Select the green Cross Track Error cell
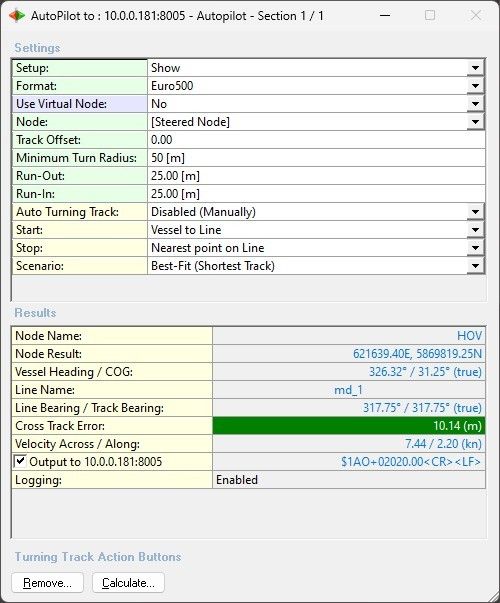Image resolution: width=500 pixels, height=603 pixels. click(349, 426)
